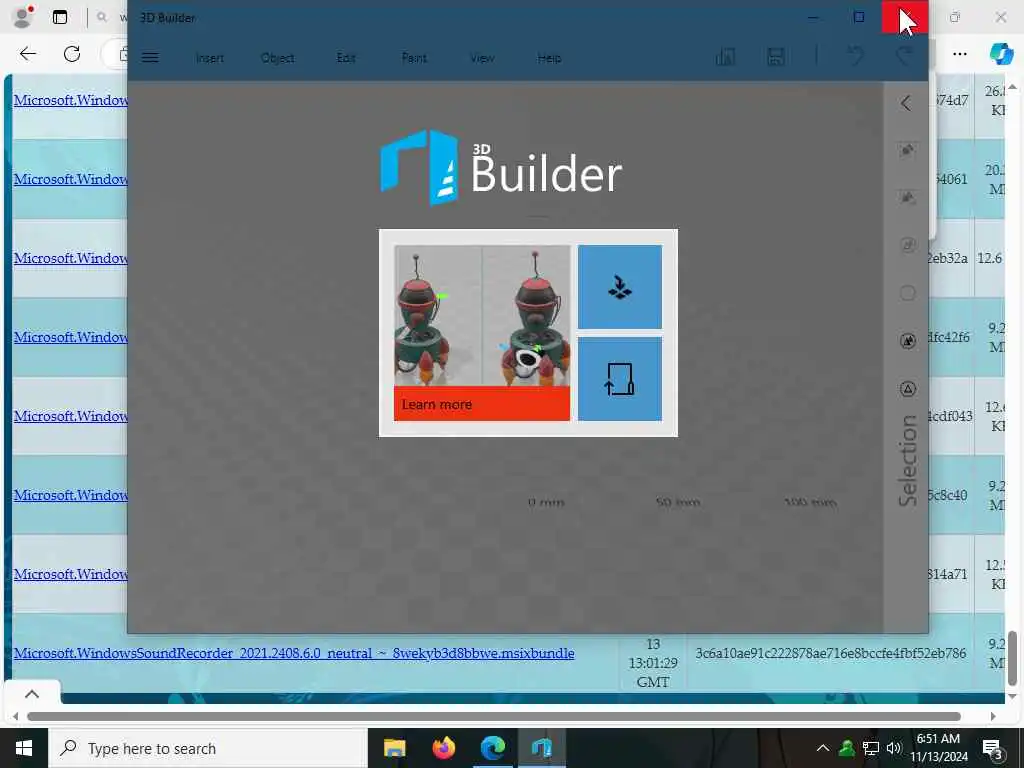Open Microsoft.Window link in row ending c8c40
The image size is (1024, 768).
coord(71,495)
